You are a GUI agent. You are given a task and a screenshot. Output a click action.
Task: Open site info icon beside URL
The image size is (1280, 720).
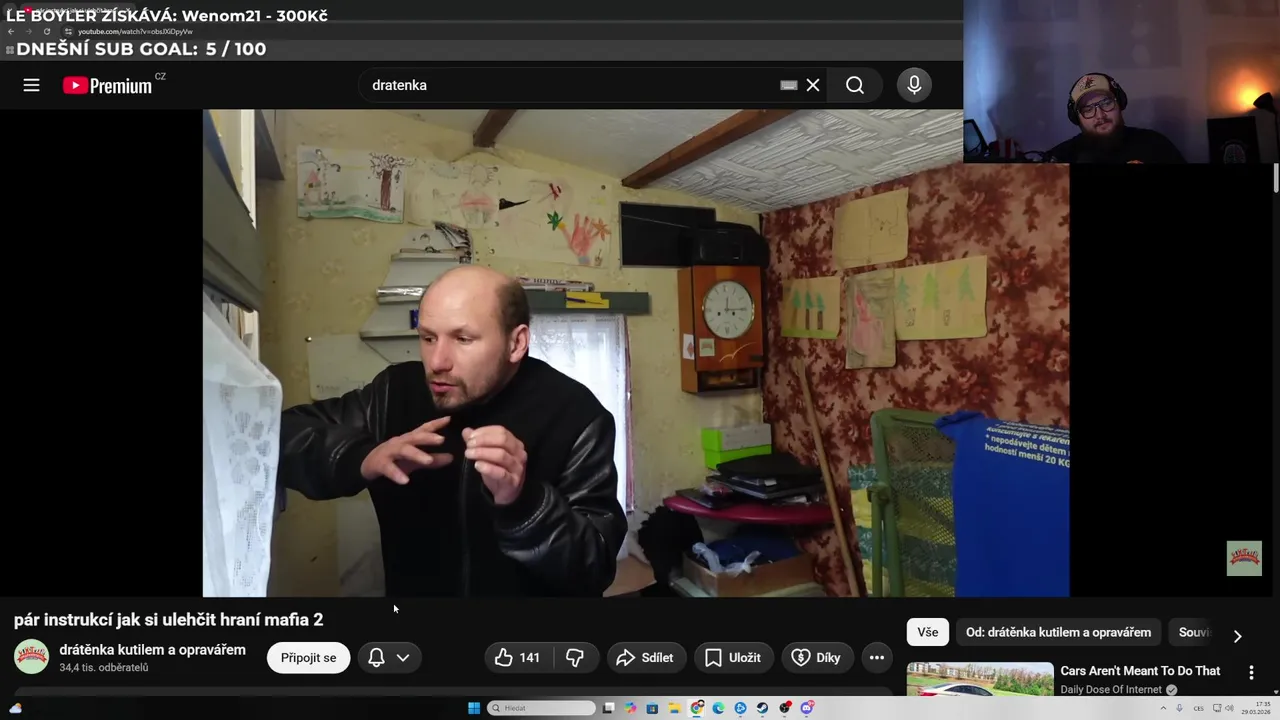(x=68, y=32)
